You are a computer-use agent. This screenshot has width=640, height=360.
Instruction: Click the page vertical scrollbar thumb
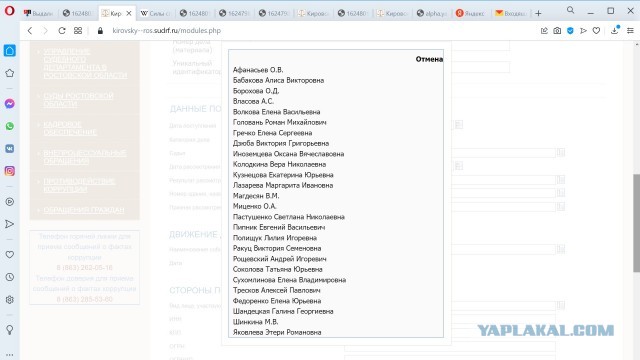[x=636, y=223]
